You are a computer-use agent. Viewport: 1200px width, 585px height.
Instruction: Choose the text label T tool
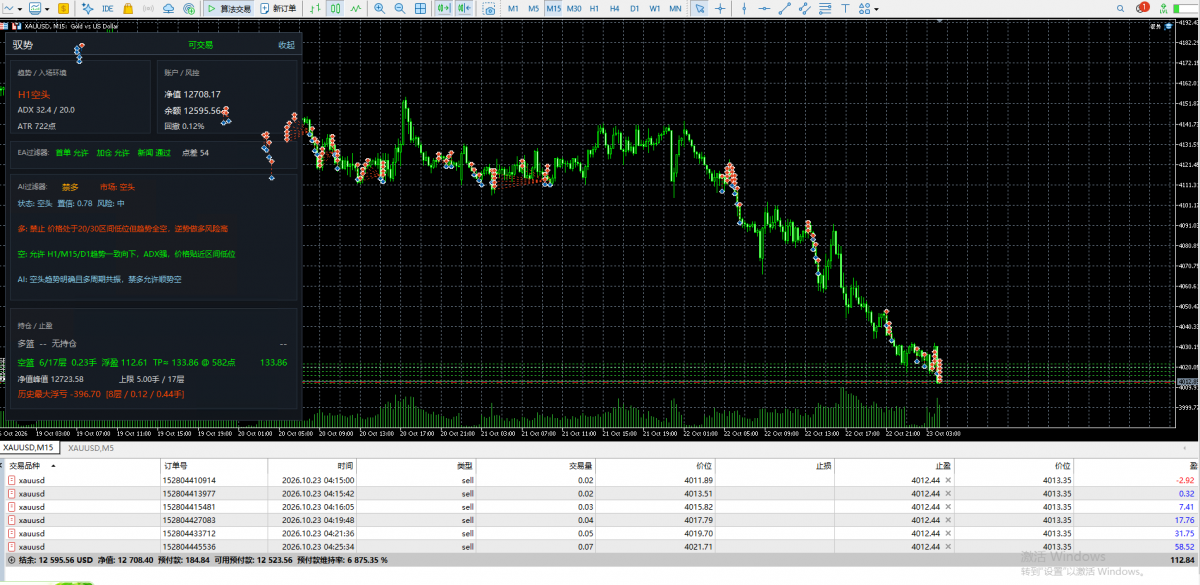pyautogui.click(x=845, y=8)
